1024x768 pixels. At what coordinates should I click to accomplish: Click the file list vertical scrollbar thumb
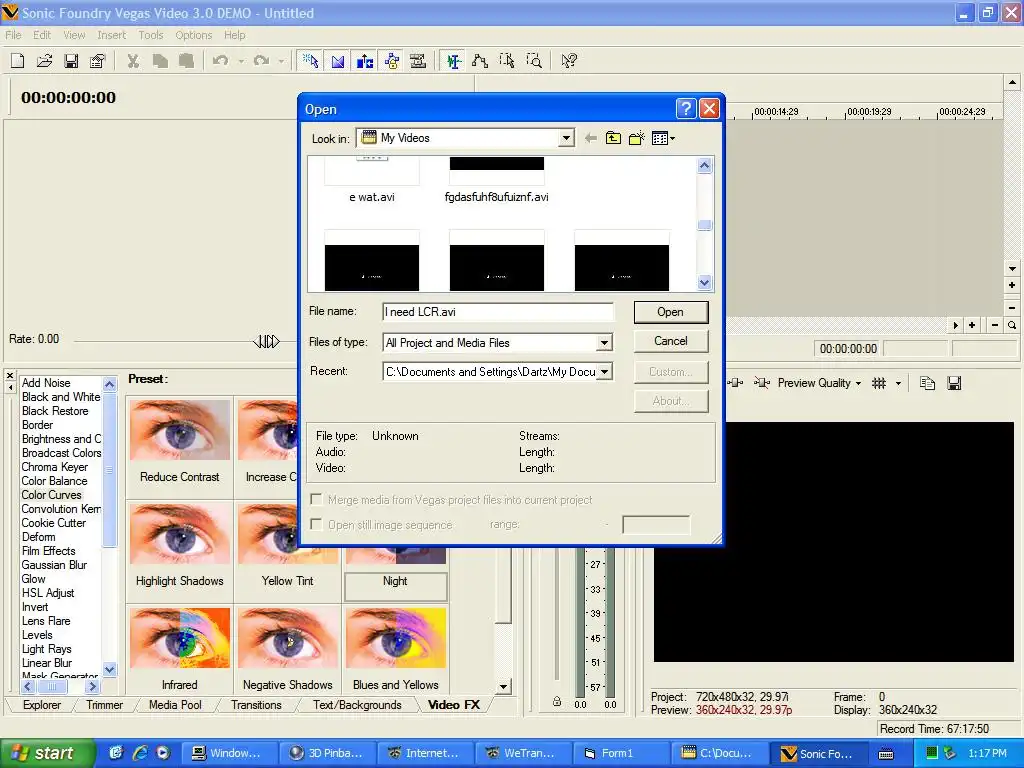704,225
